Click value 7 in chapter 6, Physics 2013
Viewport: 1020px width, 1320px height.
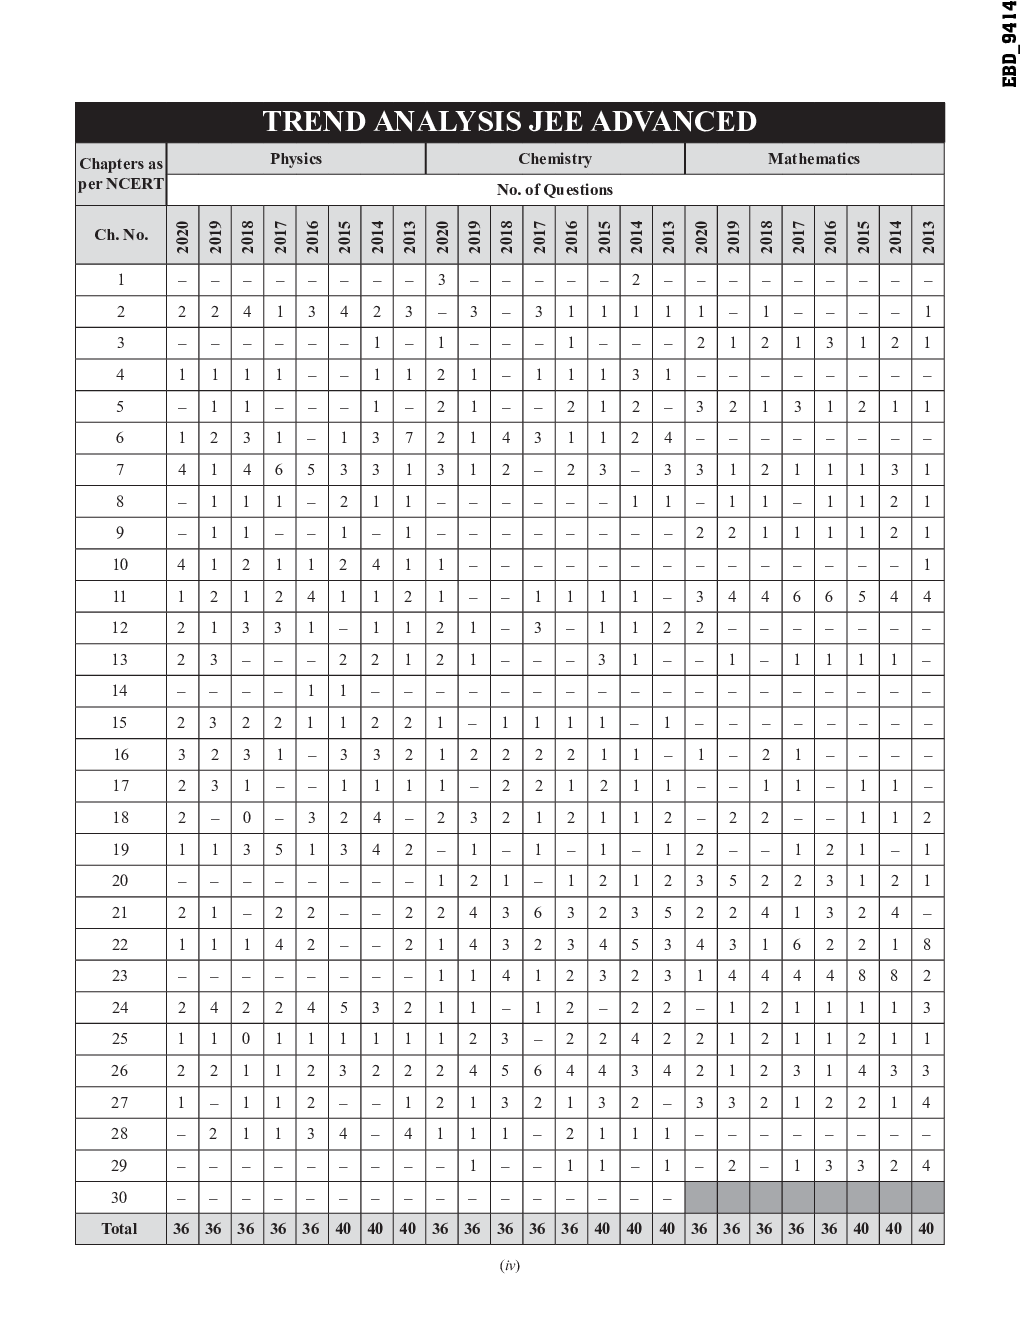[408, 438]
